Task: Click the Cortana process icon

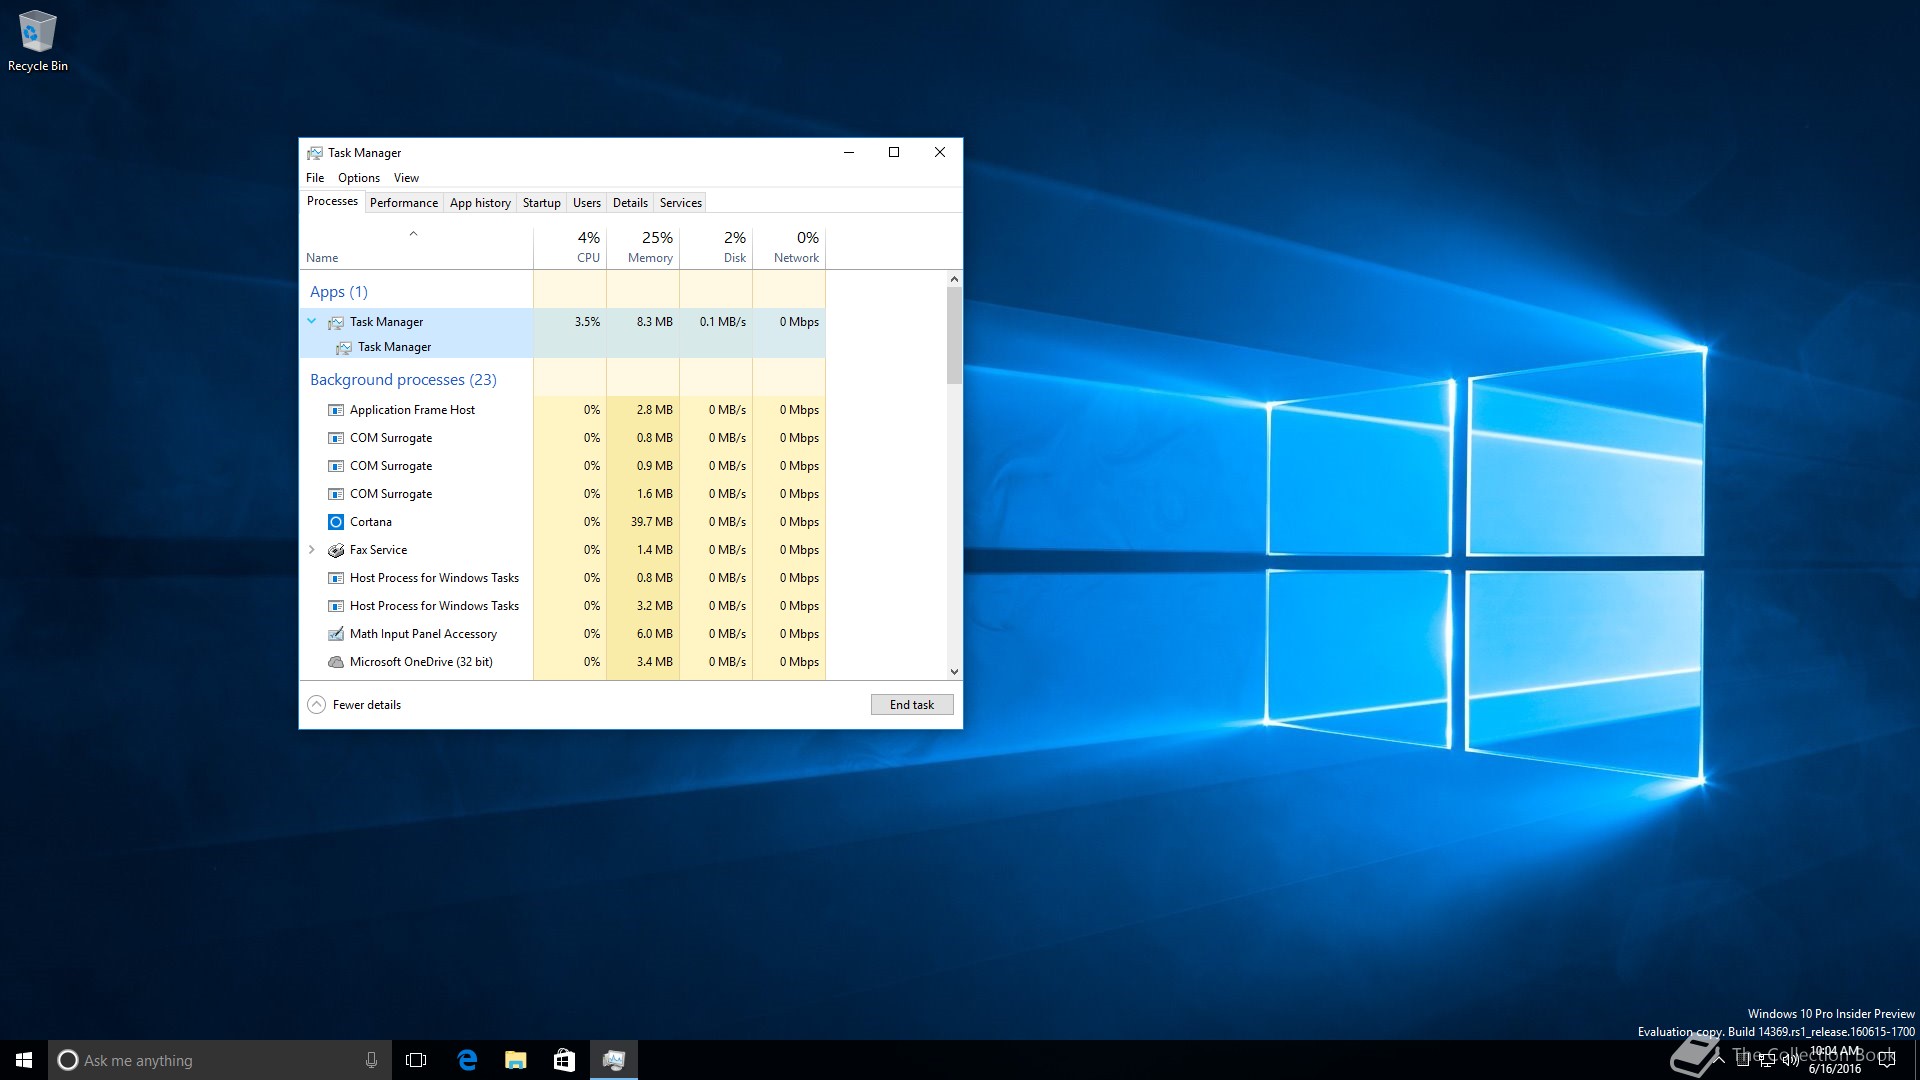Action: [x=336, y=522]
